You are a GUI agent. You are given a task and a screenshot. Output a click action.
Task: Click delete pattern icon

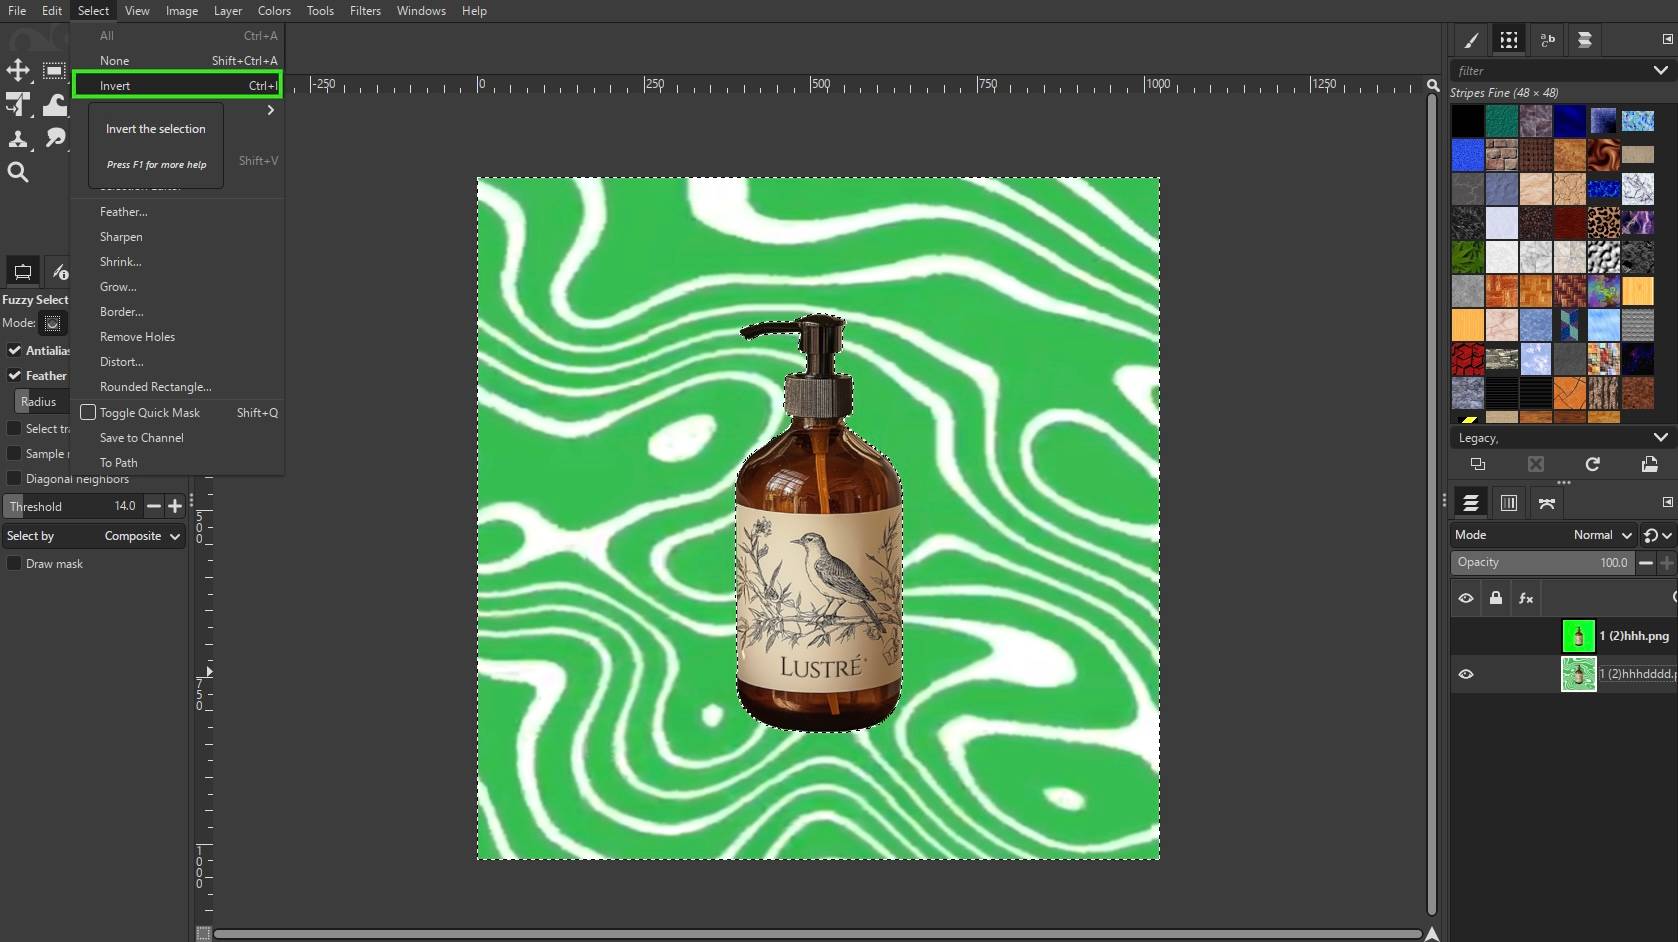click(1536, 464)
